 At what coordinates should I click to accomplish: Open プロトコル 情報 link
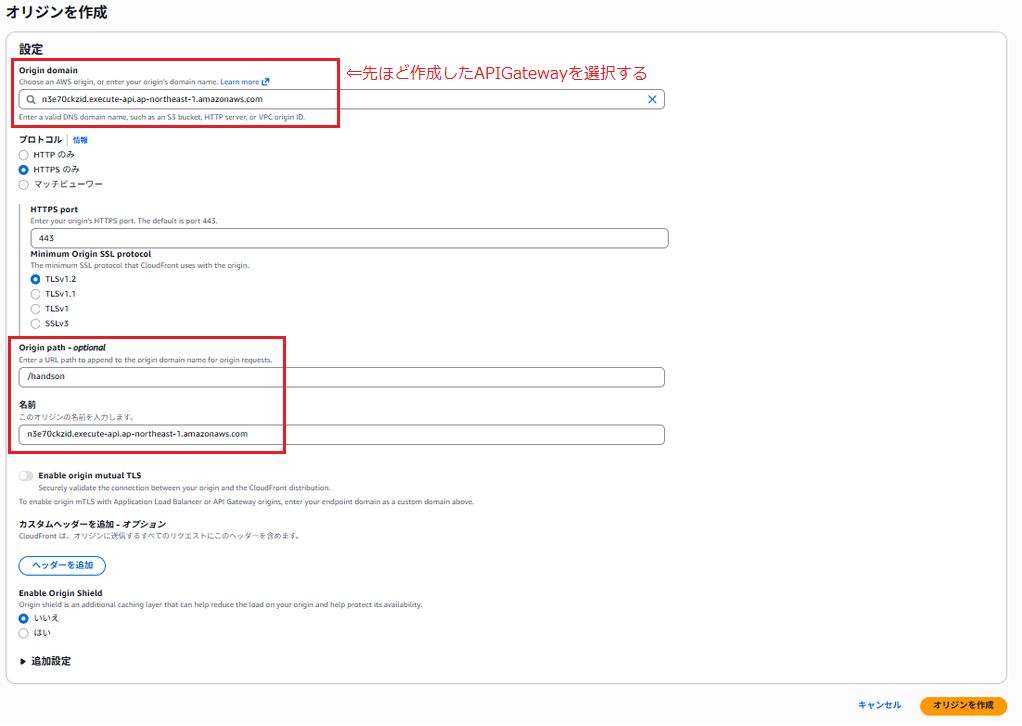80,140
